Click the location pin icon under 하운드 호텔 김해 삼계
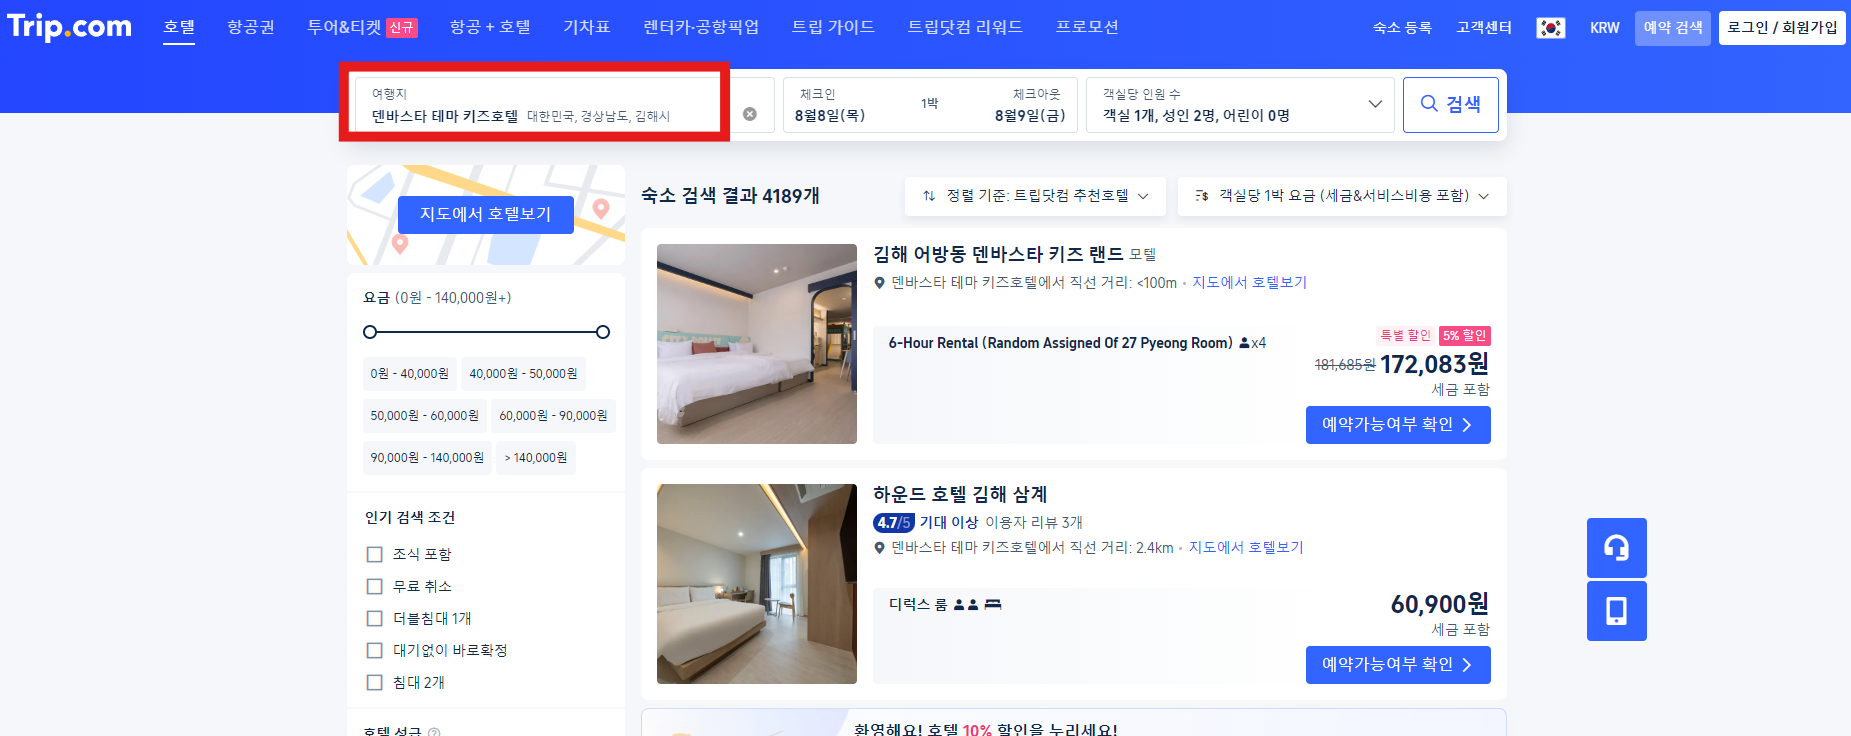Screen dimensions: 1851x736 pos(879,548)
